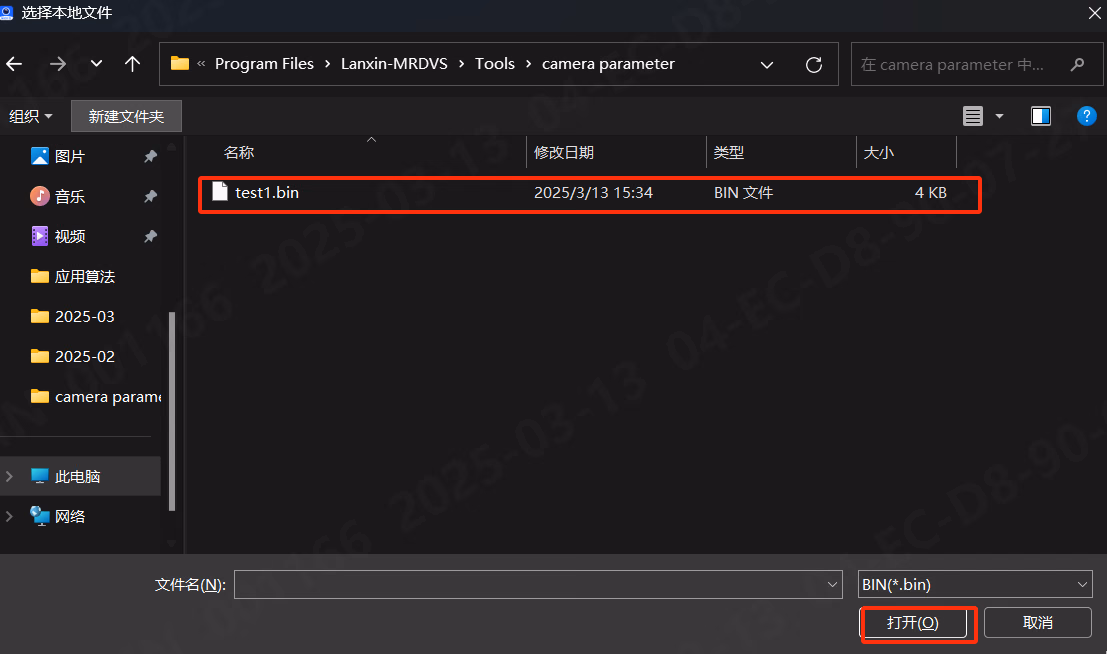Select 网络 in the sidebar

[69, 516]
